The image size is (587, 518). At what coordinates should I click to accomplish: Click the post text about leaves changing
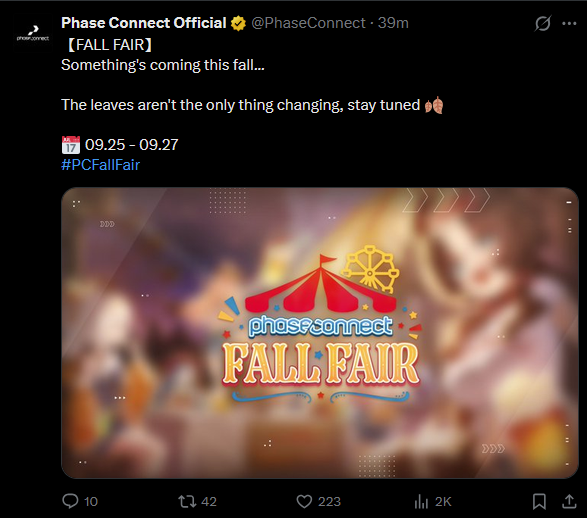point(240,105)
